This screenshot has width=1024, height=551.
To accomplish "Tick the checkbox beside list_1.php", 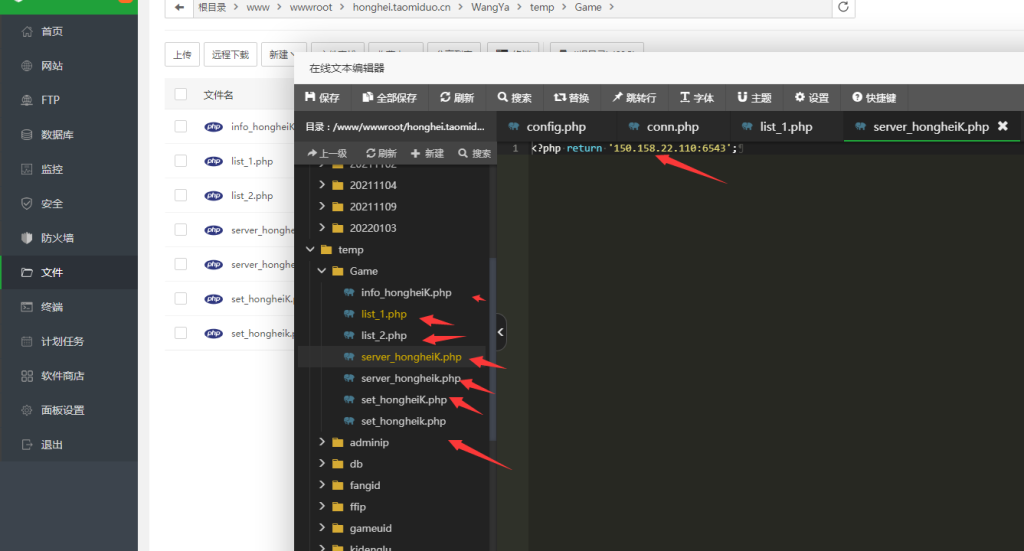I will [x=181, y=161].
